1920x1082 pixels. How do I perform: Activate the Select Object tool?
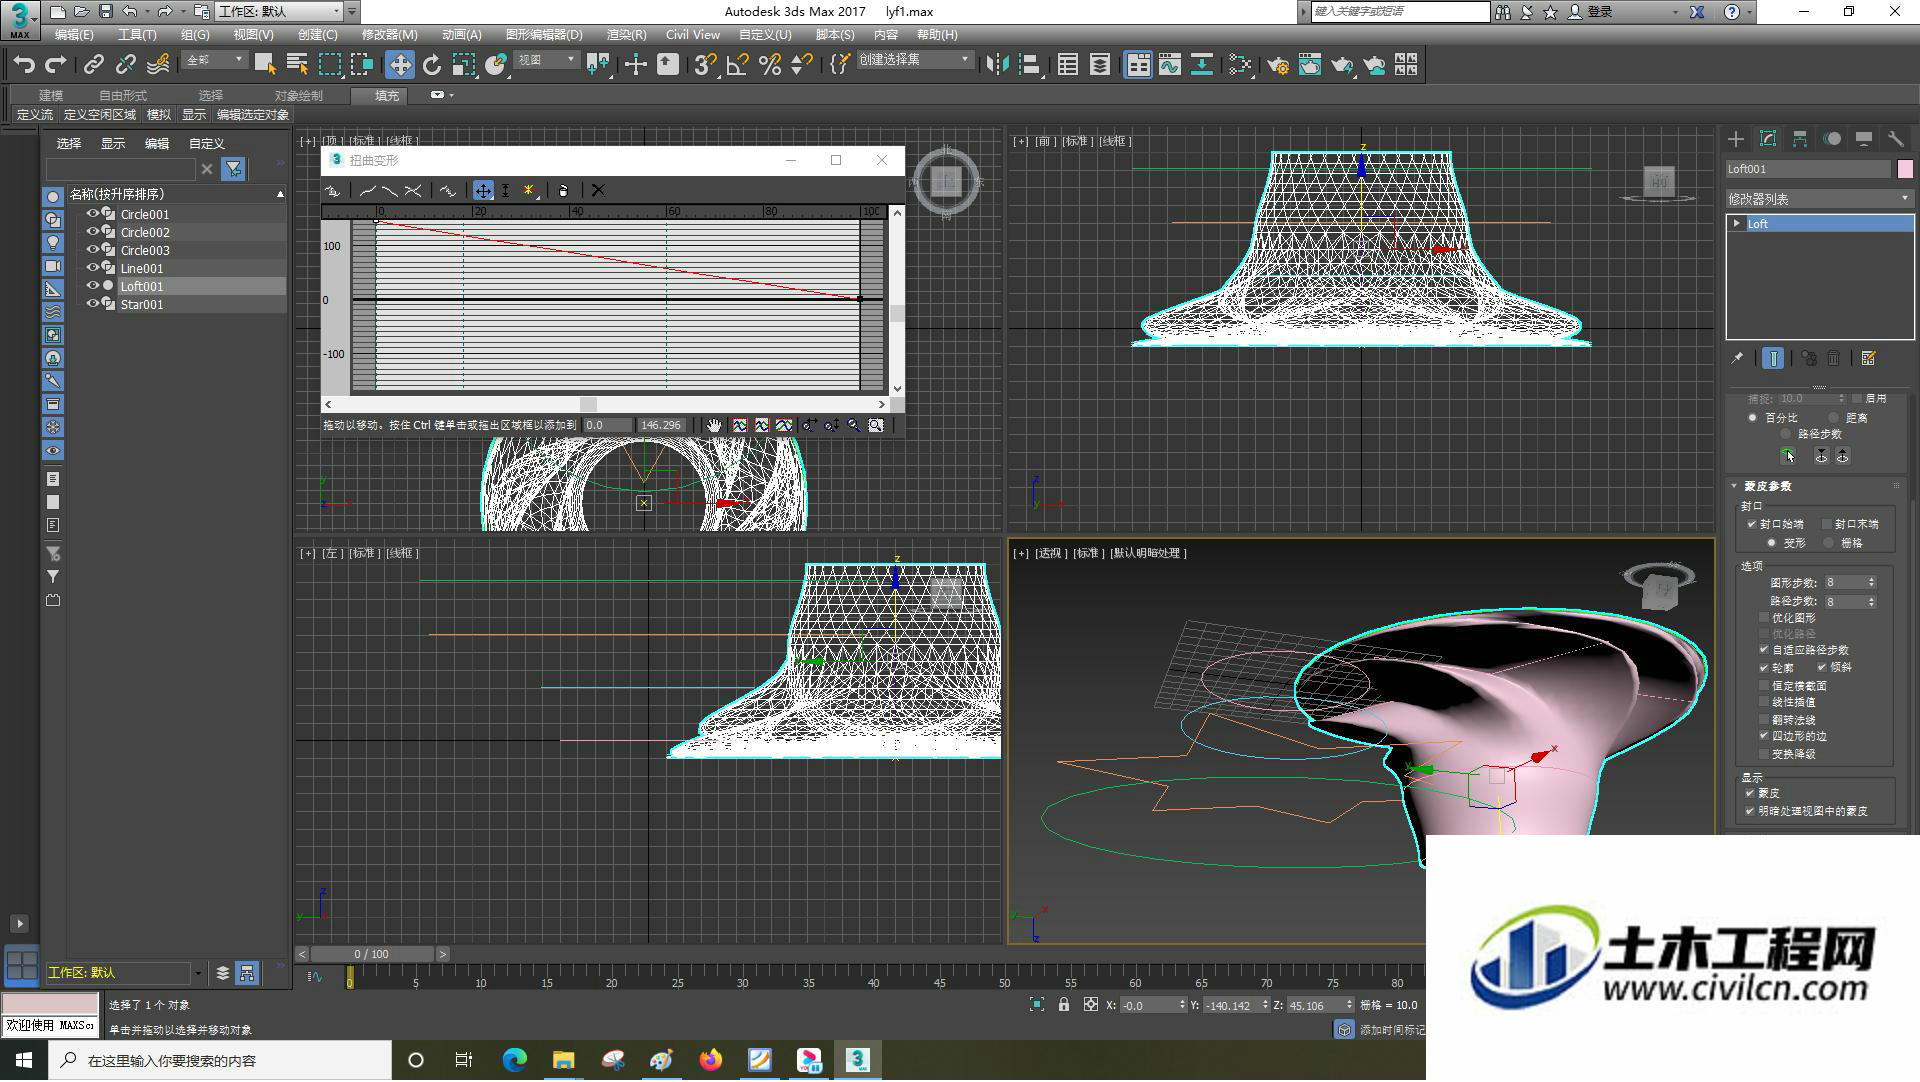click(x=265, y=65)
